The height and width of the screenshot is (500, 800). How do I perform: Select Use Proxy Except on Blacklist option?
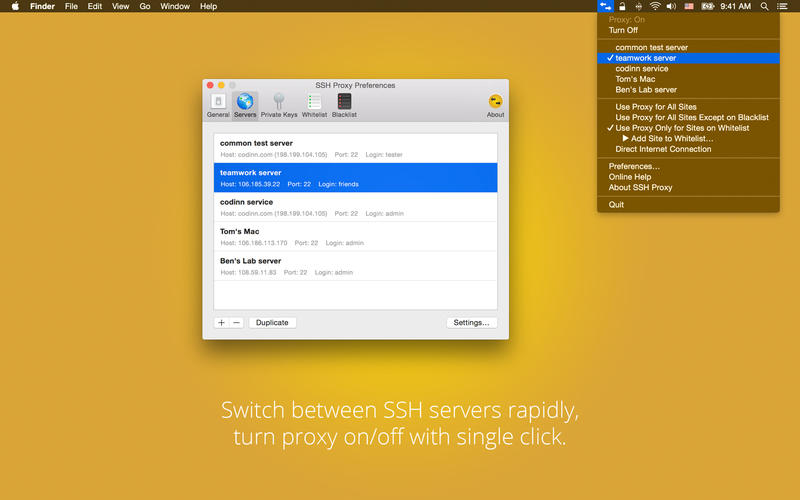point(692,117)
